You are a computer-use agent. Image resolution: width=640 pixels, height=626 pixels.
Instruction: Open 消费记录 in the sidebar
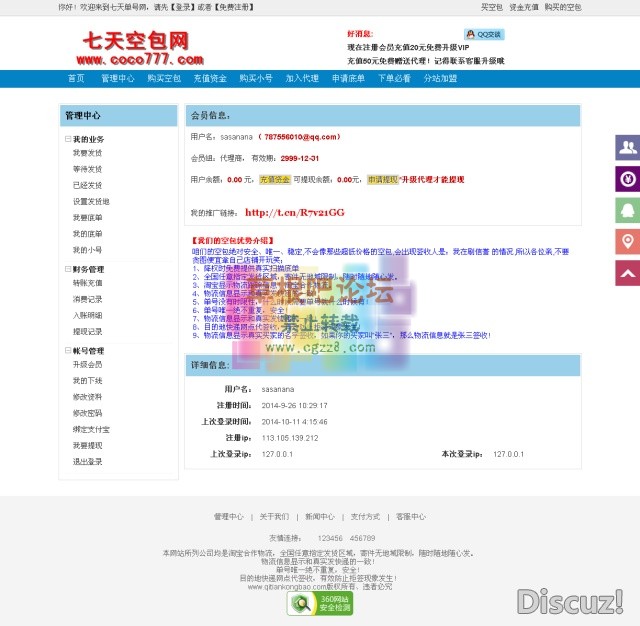(x=87, y=299)
